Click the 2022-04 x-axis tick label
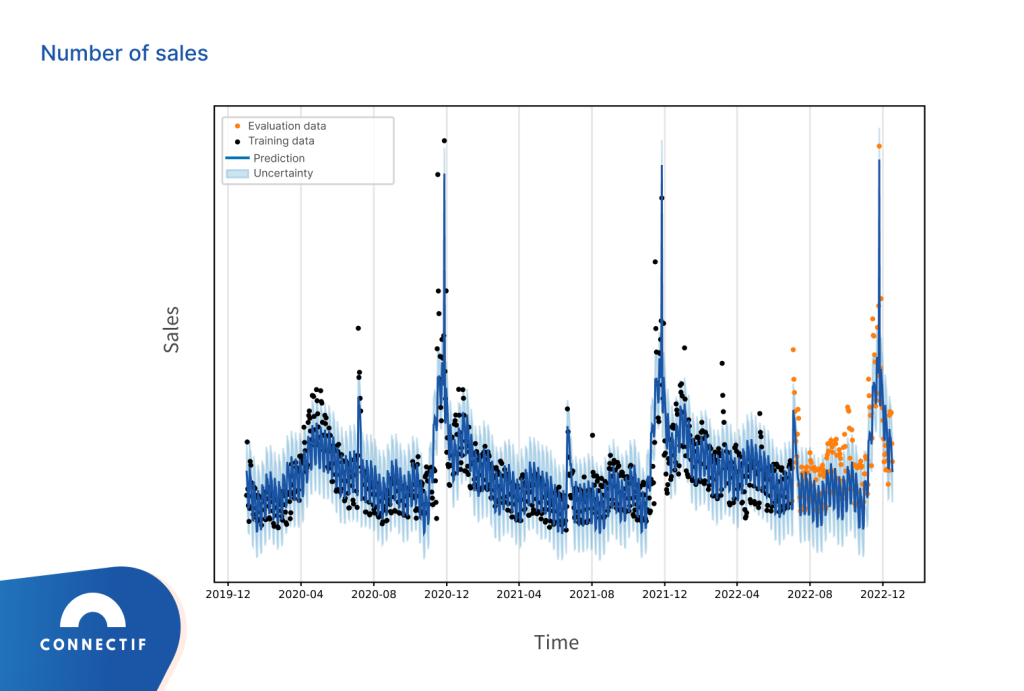Image resolution: width=1024 pixels, height=691 pixels. (x=737, y=594)
